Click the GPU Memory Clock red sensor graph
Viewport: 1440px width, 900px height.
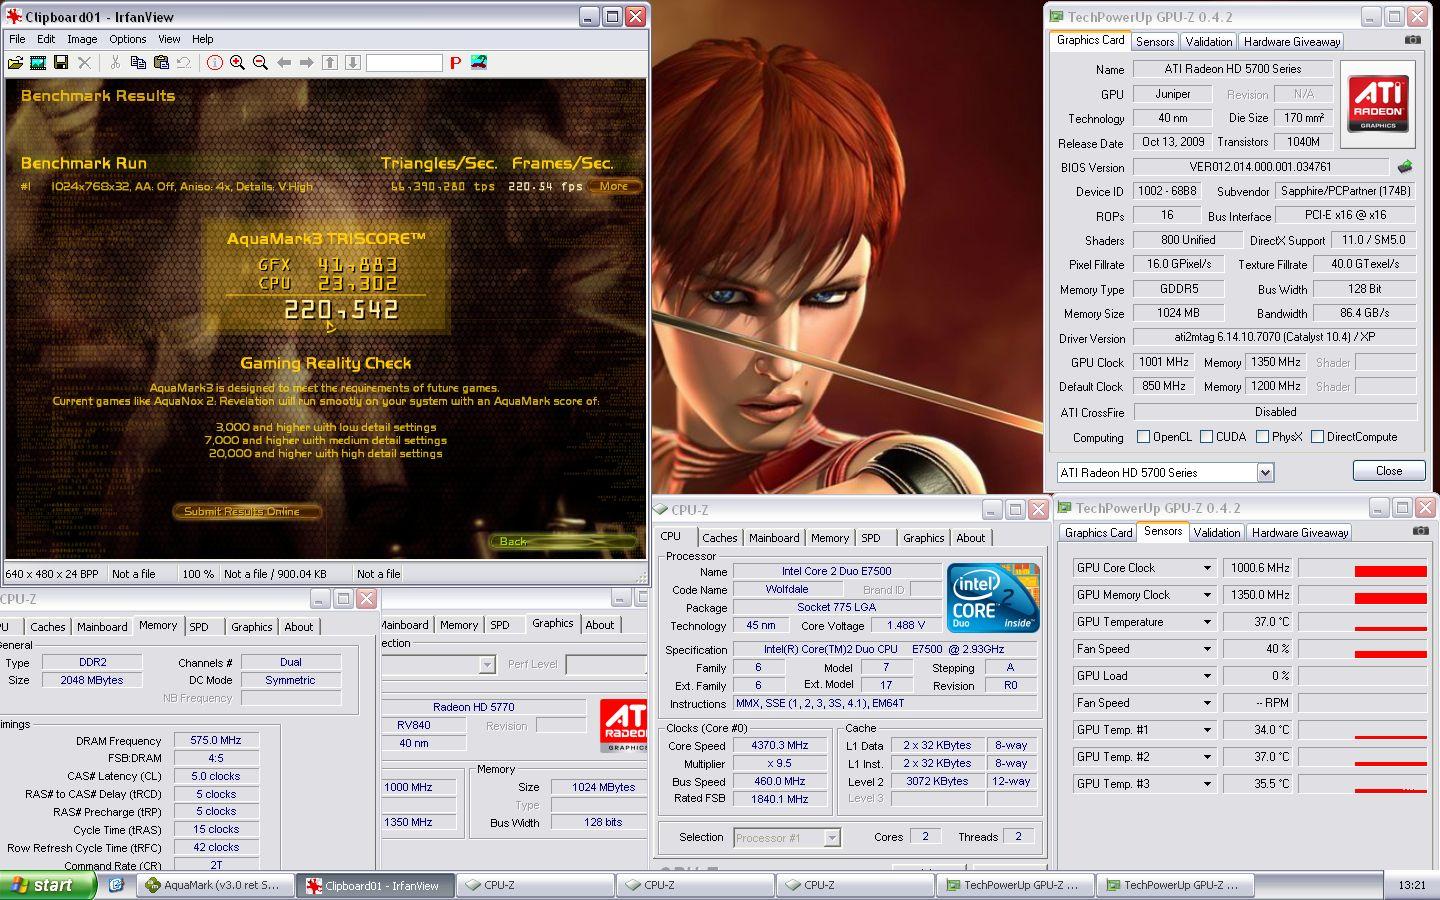(x=1362, y=595)
